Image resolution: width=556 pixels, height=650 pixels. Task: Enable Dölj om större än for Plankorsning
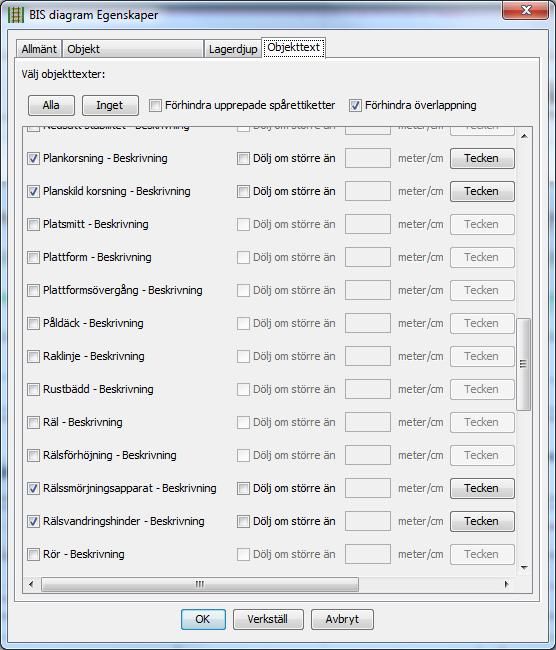click(243, 158)
